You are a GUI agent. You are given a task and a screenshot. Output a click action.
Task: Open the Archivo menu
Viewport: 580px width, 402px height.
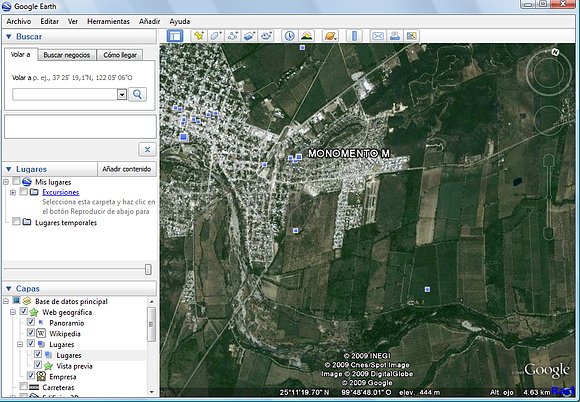point(19,21)
